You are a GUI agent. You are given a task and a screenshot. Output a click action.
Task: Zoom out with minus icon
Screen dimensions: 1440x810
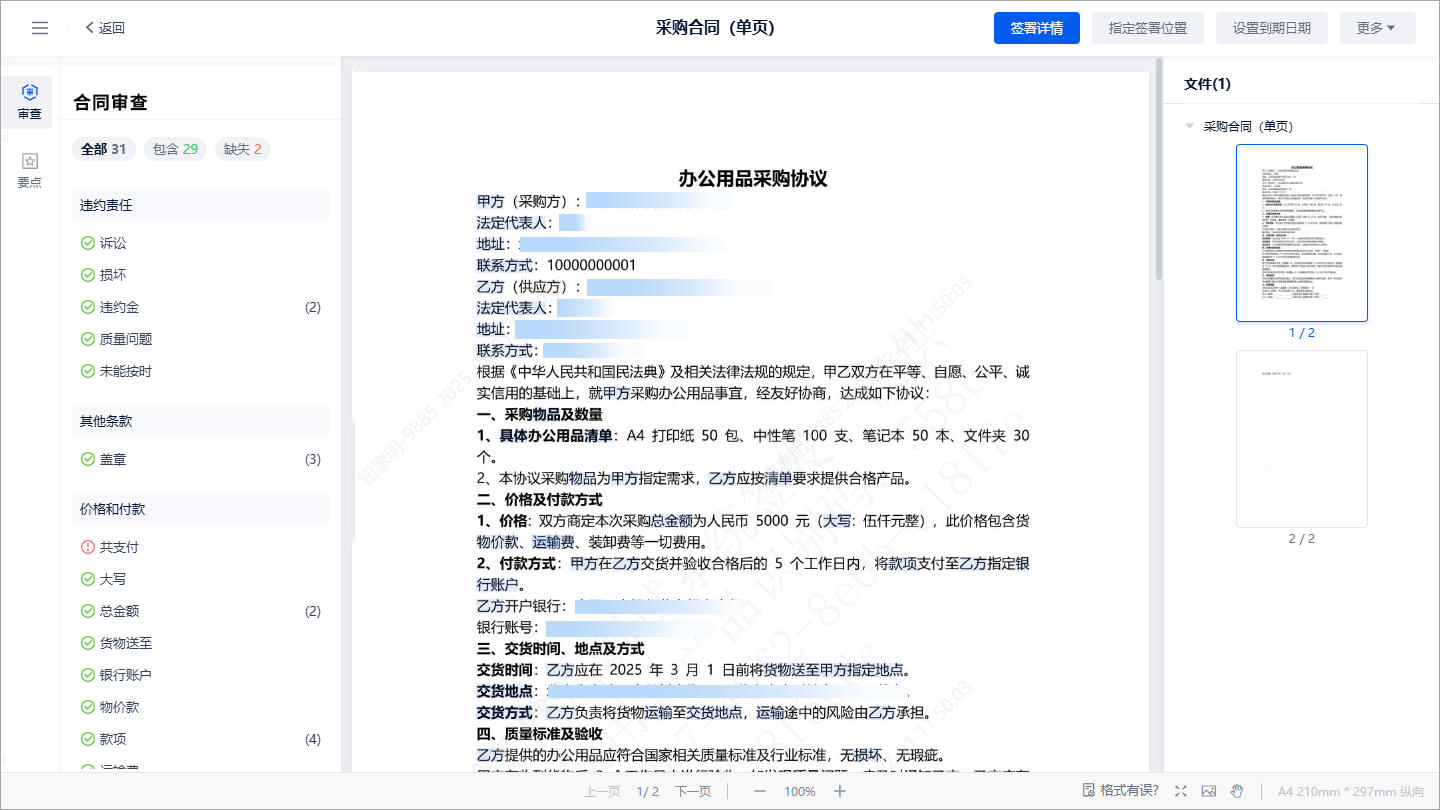[x=760, y=791]
